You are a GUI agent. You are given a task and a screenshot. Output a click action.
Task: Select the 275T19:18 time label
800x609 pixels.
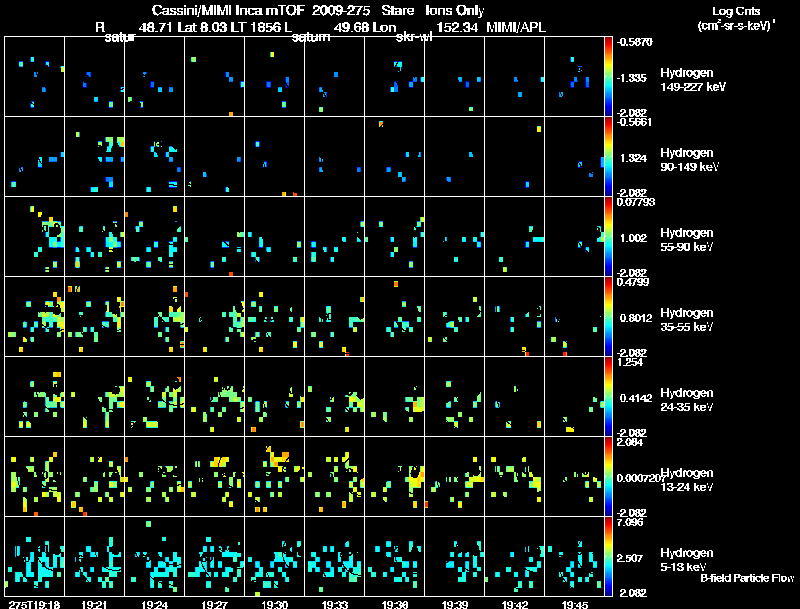35,604
